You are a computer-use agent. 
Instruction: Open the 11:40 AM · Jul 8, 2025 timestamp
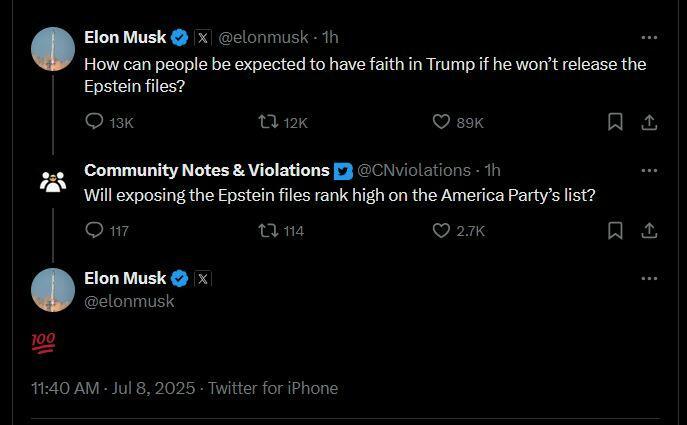pos(115,388)
